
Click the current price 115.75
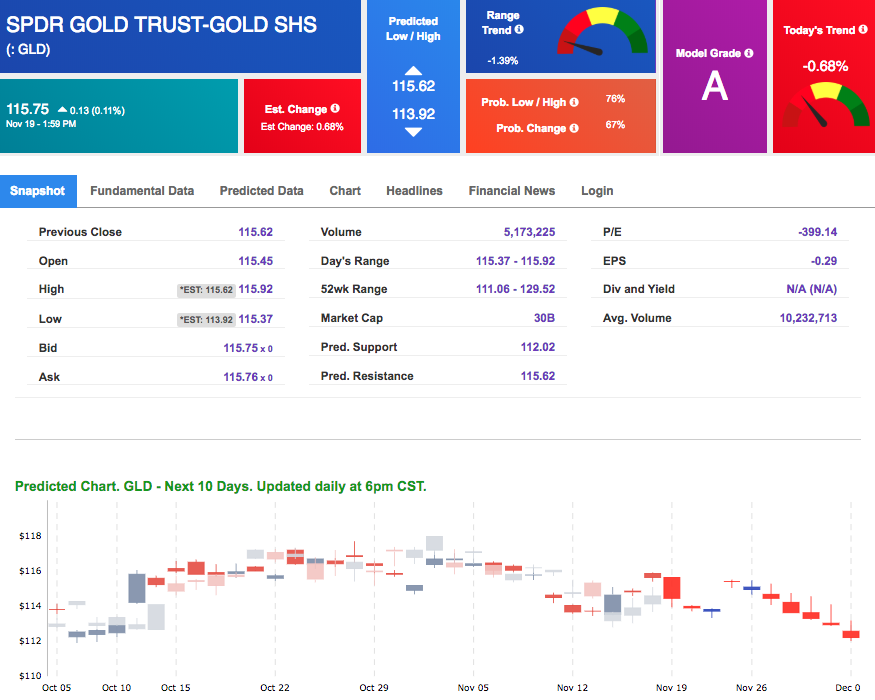pos(27,109)
